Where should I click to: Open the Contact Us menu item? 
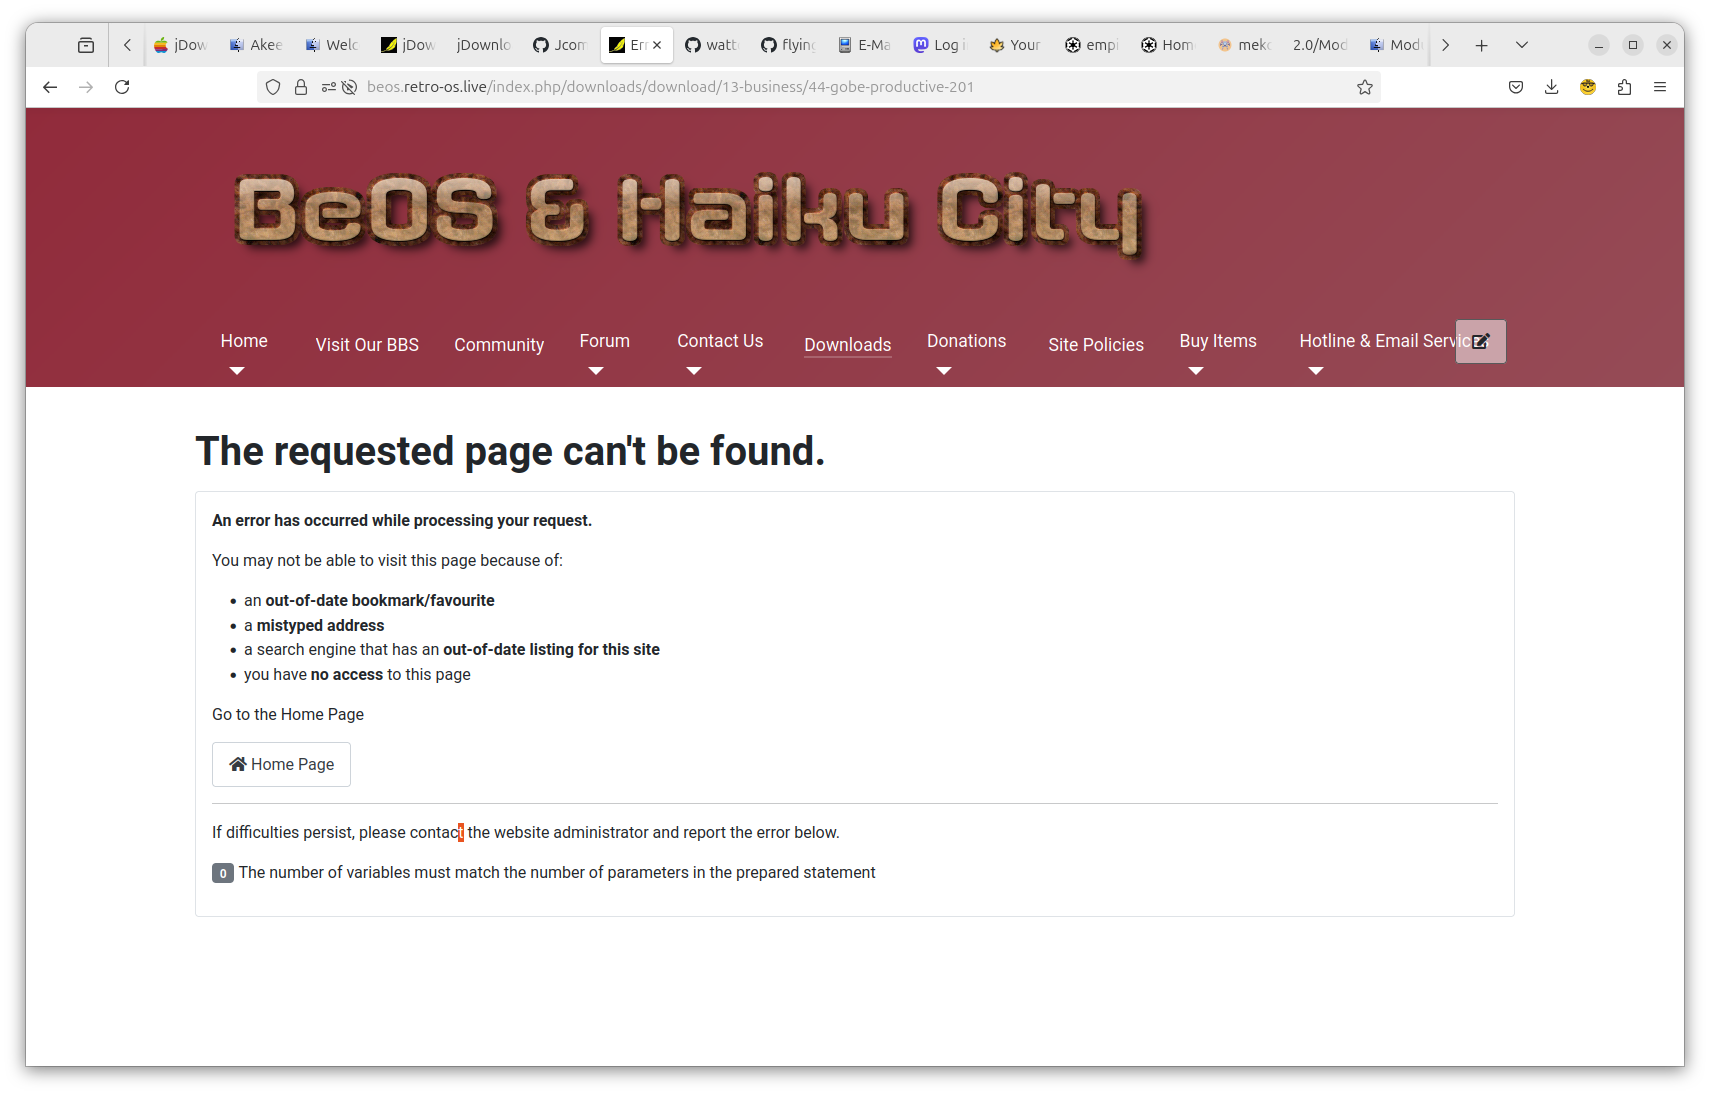pos(720,341)
